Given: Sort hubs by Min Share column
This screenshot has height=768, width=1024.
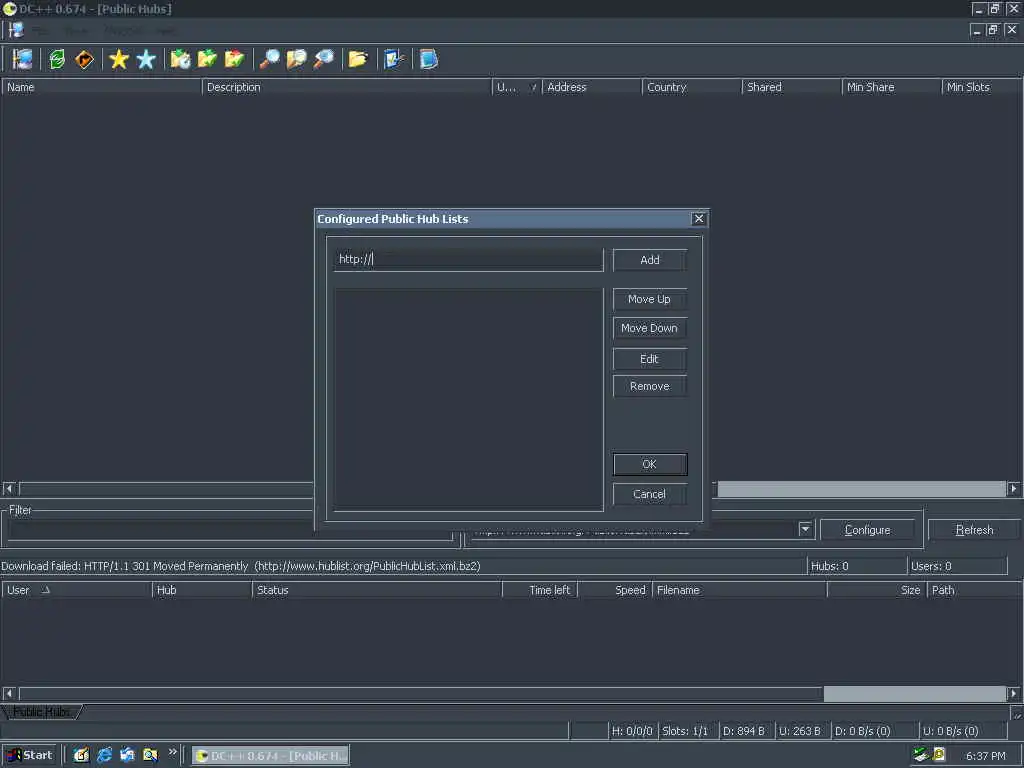Looking at the screenshot, I should click(891, 87).
